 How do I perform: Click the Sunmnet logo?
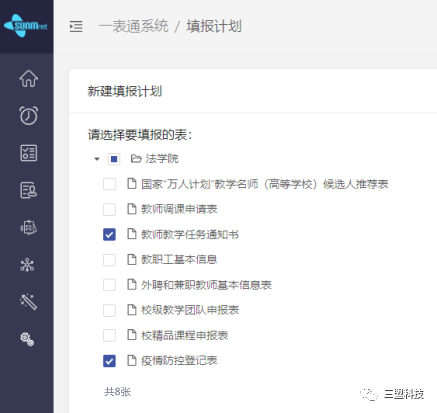point(26,26)
